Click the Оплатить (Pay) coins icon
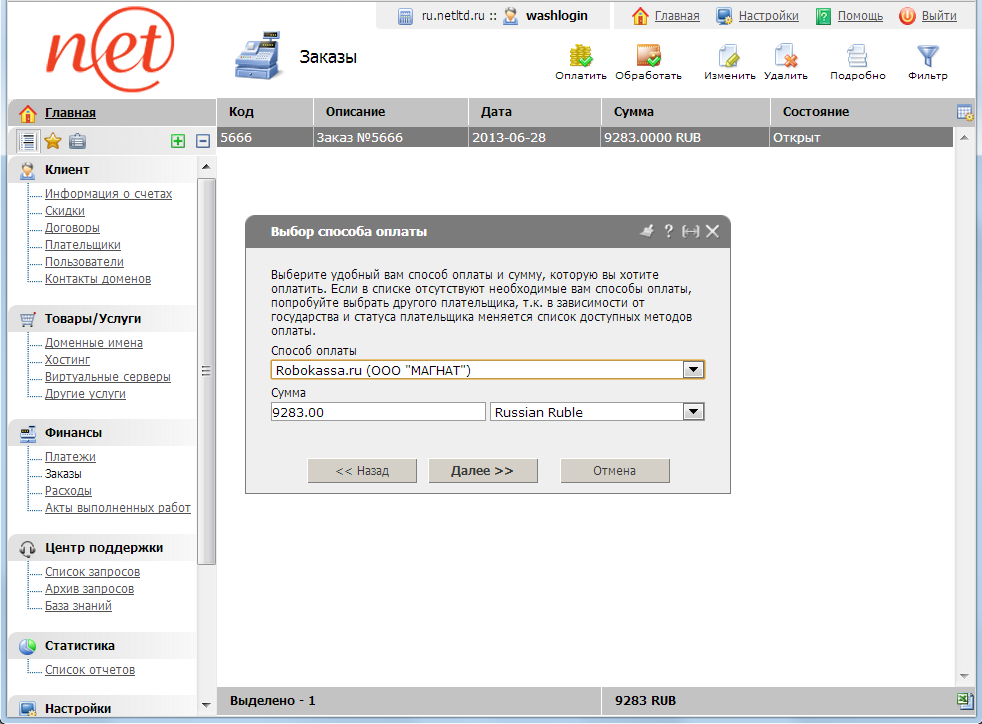This screenshot has width=982, height=724. (x=580, y=56)
